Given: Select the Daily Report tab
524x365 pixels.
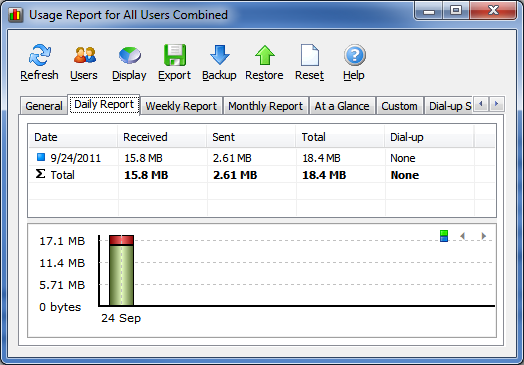Looking at the screenshot, I should [104, 105].
